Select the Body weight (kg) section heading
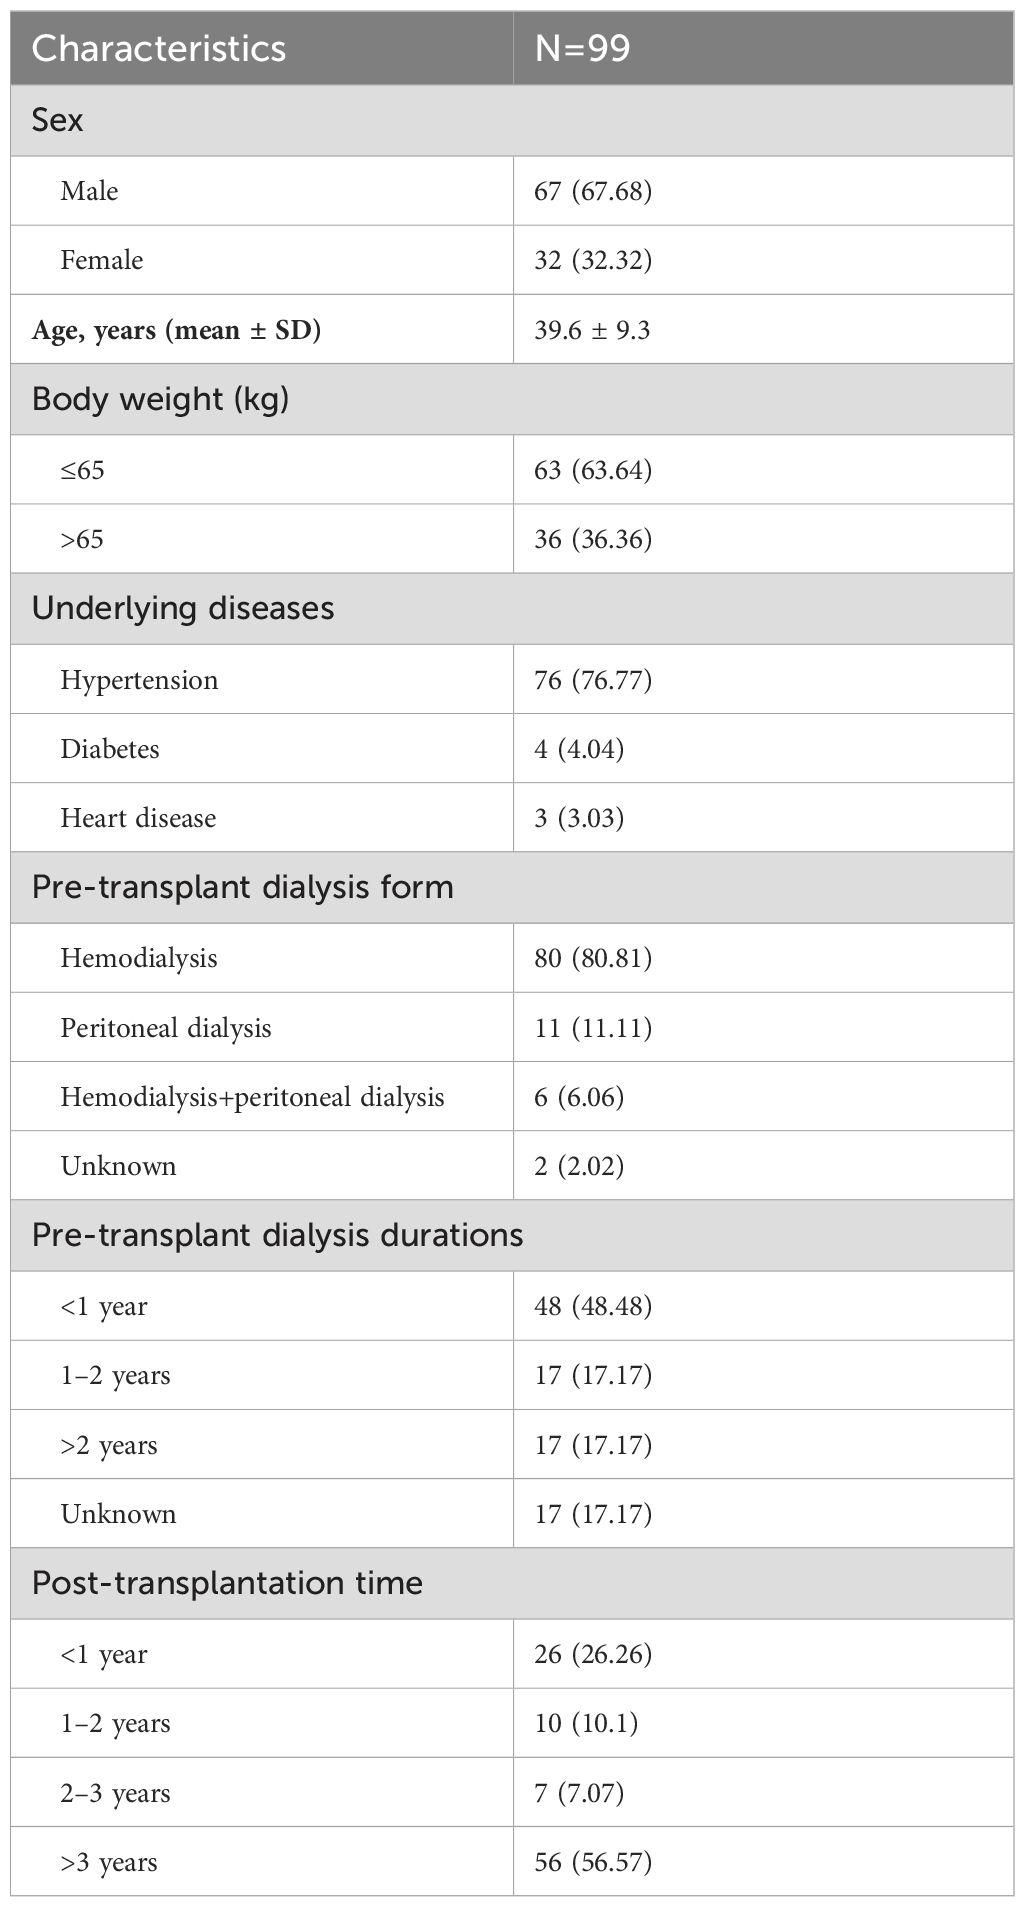The image size is (1025, 1907). click(x=161, y=399)
